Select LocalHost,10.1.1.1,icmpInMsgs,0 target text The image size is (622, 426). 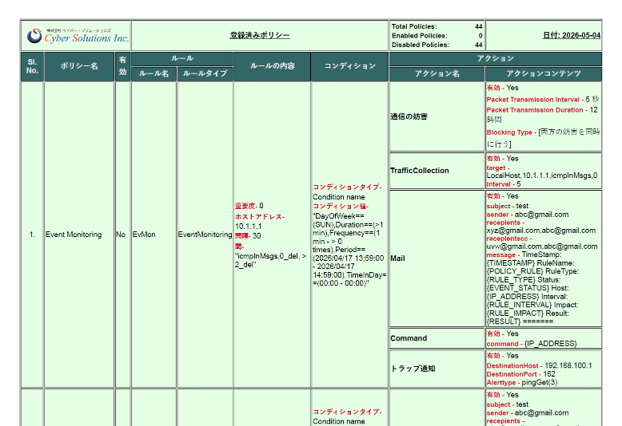click(542, 176)
